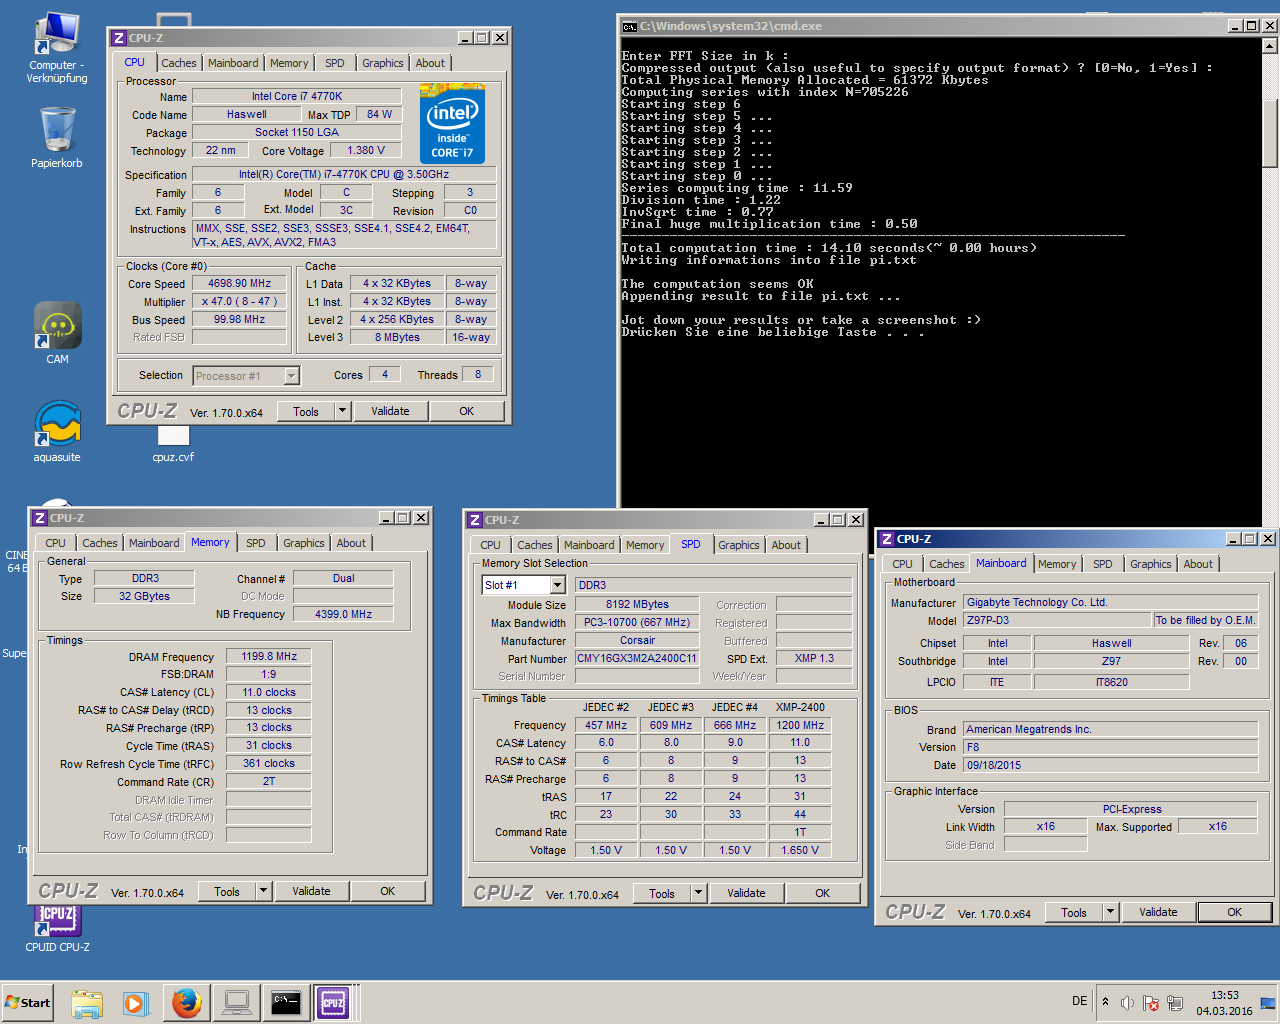Switch to SPD tab in Memory window
The image size is (1280, 1024).
click(x=256, y=543)
